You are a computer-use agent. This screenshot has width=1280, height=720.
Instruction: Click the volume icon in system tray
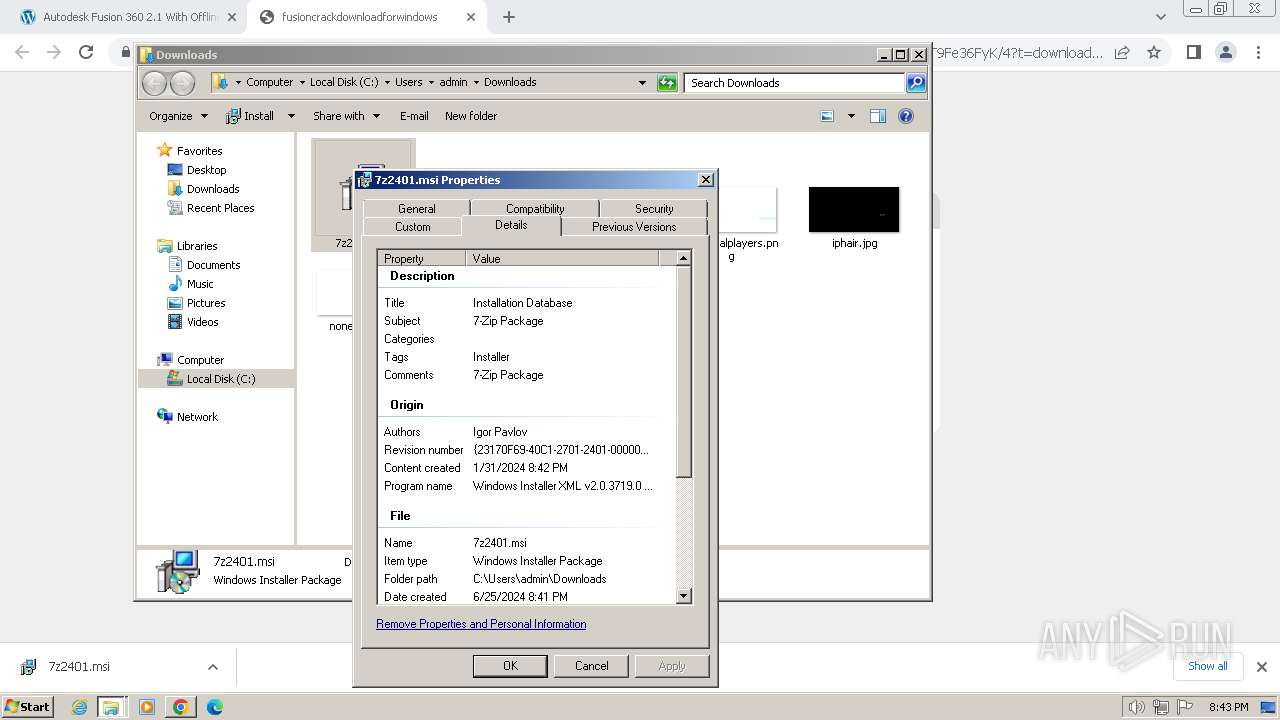click(x=1137, y=707)
